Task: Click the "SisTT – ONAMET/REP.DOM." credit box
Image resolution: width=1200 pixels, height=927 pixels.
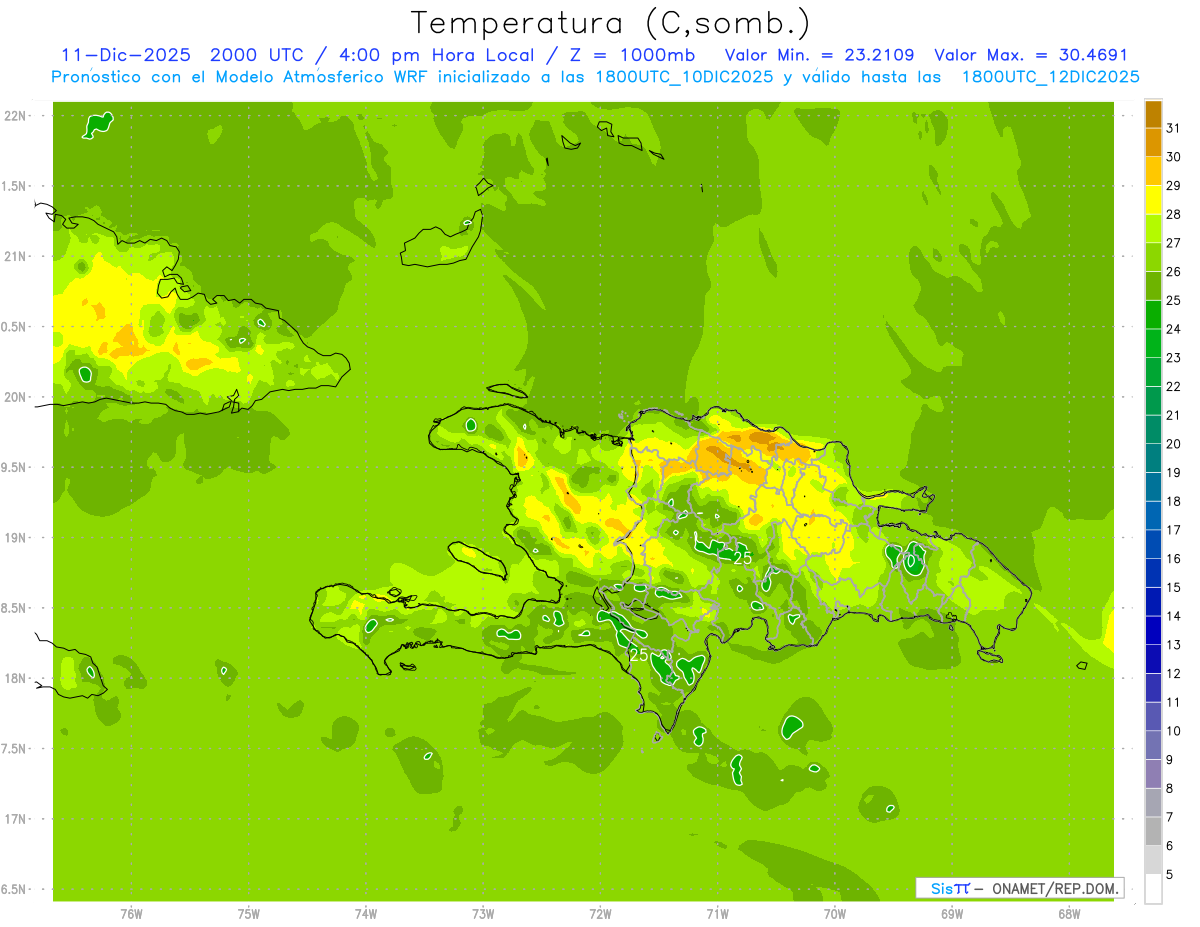Action: click(1019, 888)
